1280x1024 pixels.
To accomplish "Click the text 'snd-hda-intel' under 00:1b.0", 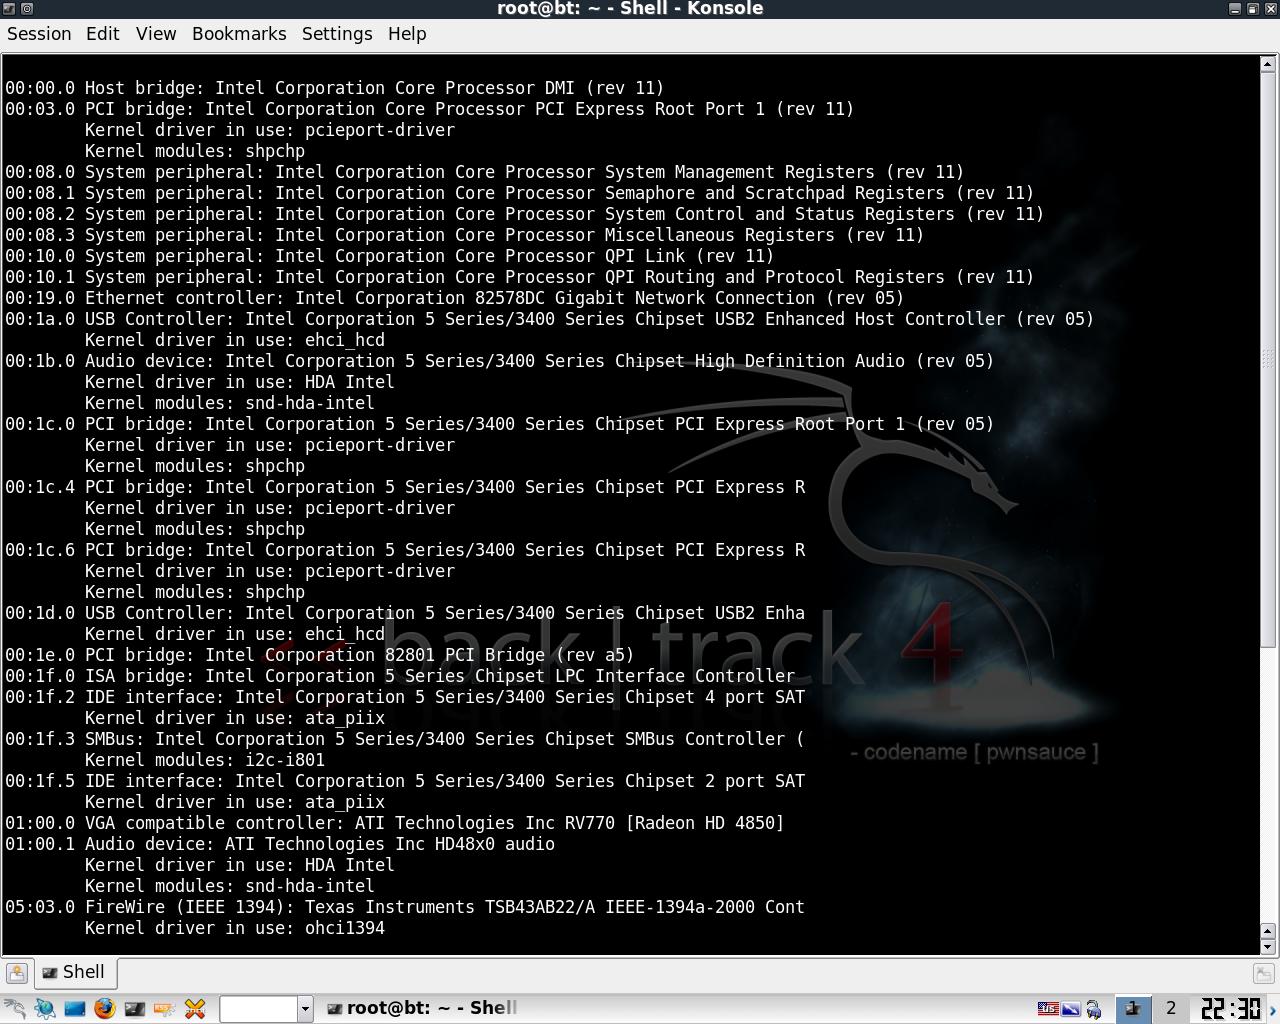I will (x=310, y=403).
